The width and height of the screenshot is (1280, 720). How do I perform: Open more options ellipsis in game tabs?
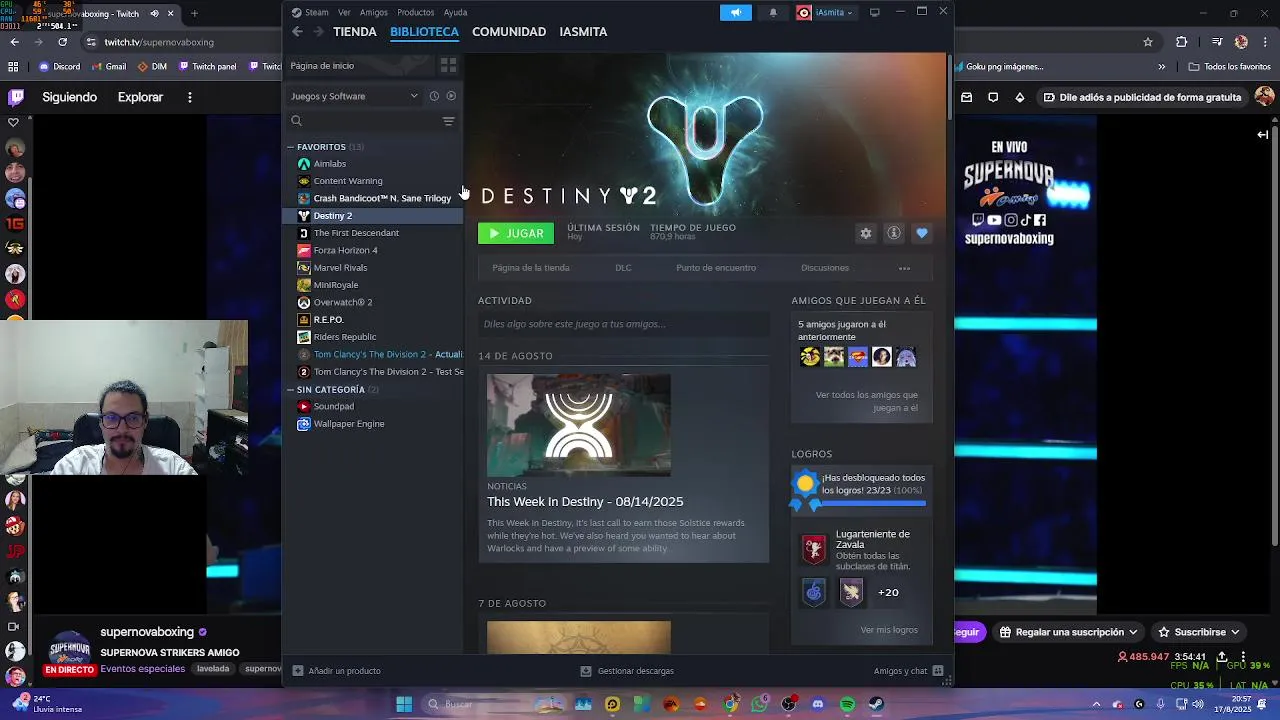tap(904, 268)
